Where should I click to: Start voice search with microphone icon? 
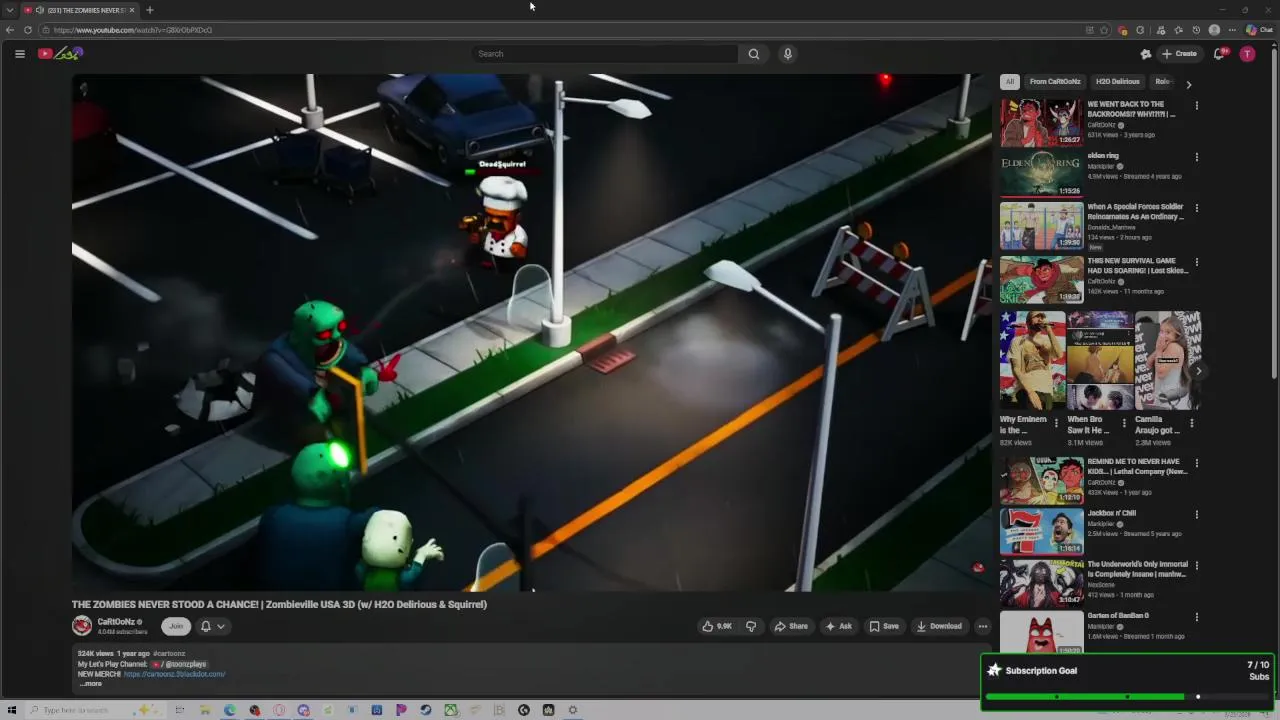[788, 54]
